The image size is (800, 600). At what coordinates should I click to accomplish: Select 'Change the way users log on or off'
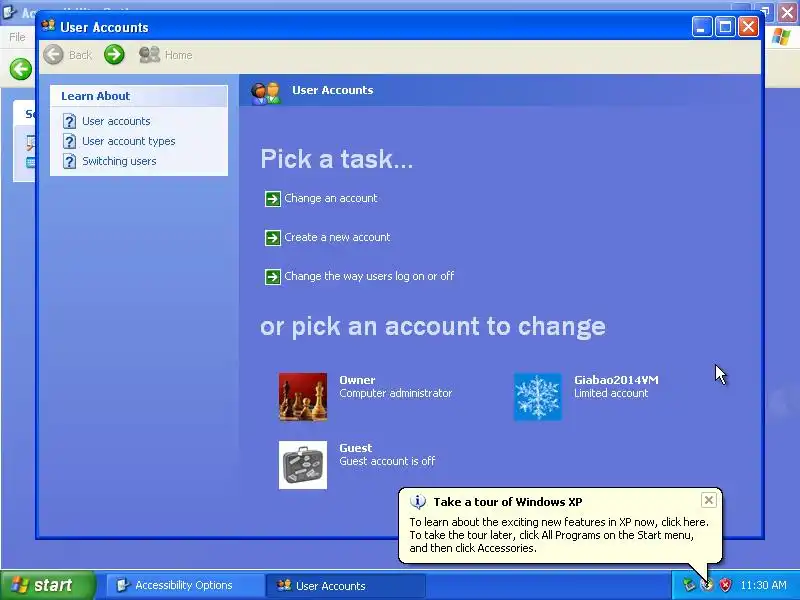369,276
